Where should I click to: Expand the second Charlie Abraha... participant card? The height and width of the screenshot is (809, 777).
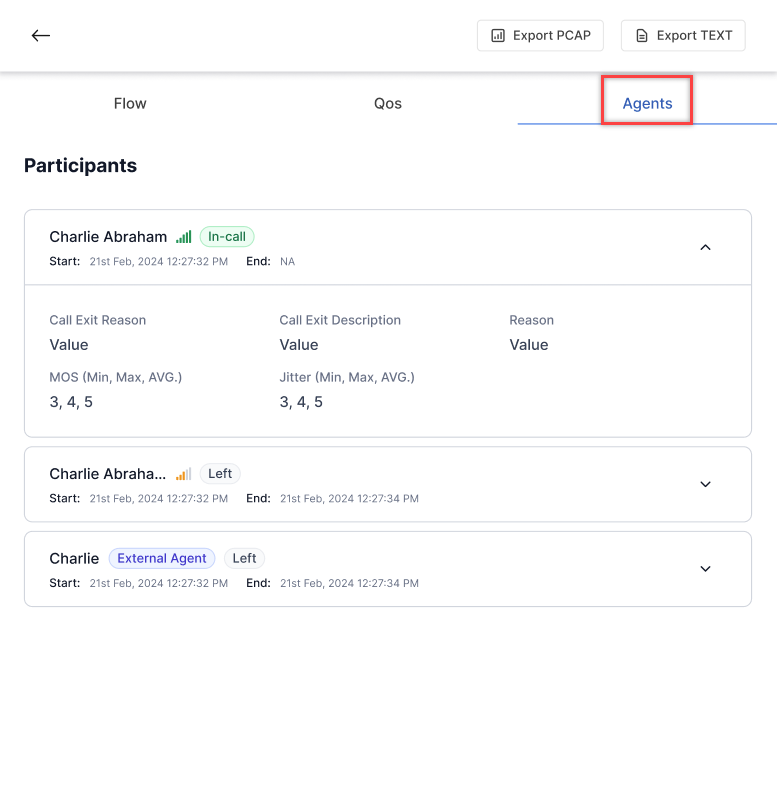point(705,484)
